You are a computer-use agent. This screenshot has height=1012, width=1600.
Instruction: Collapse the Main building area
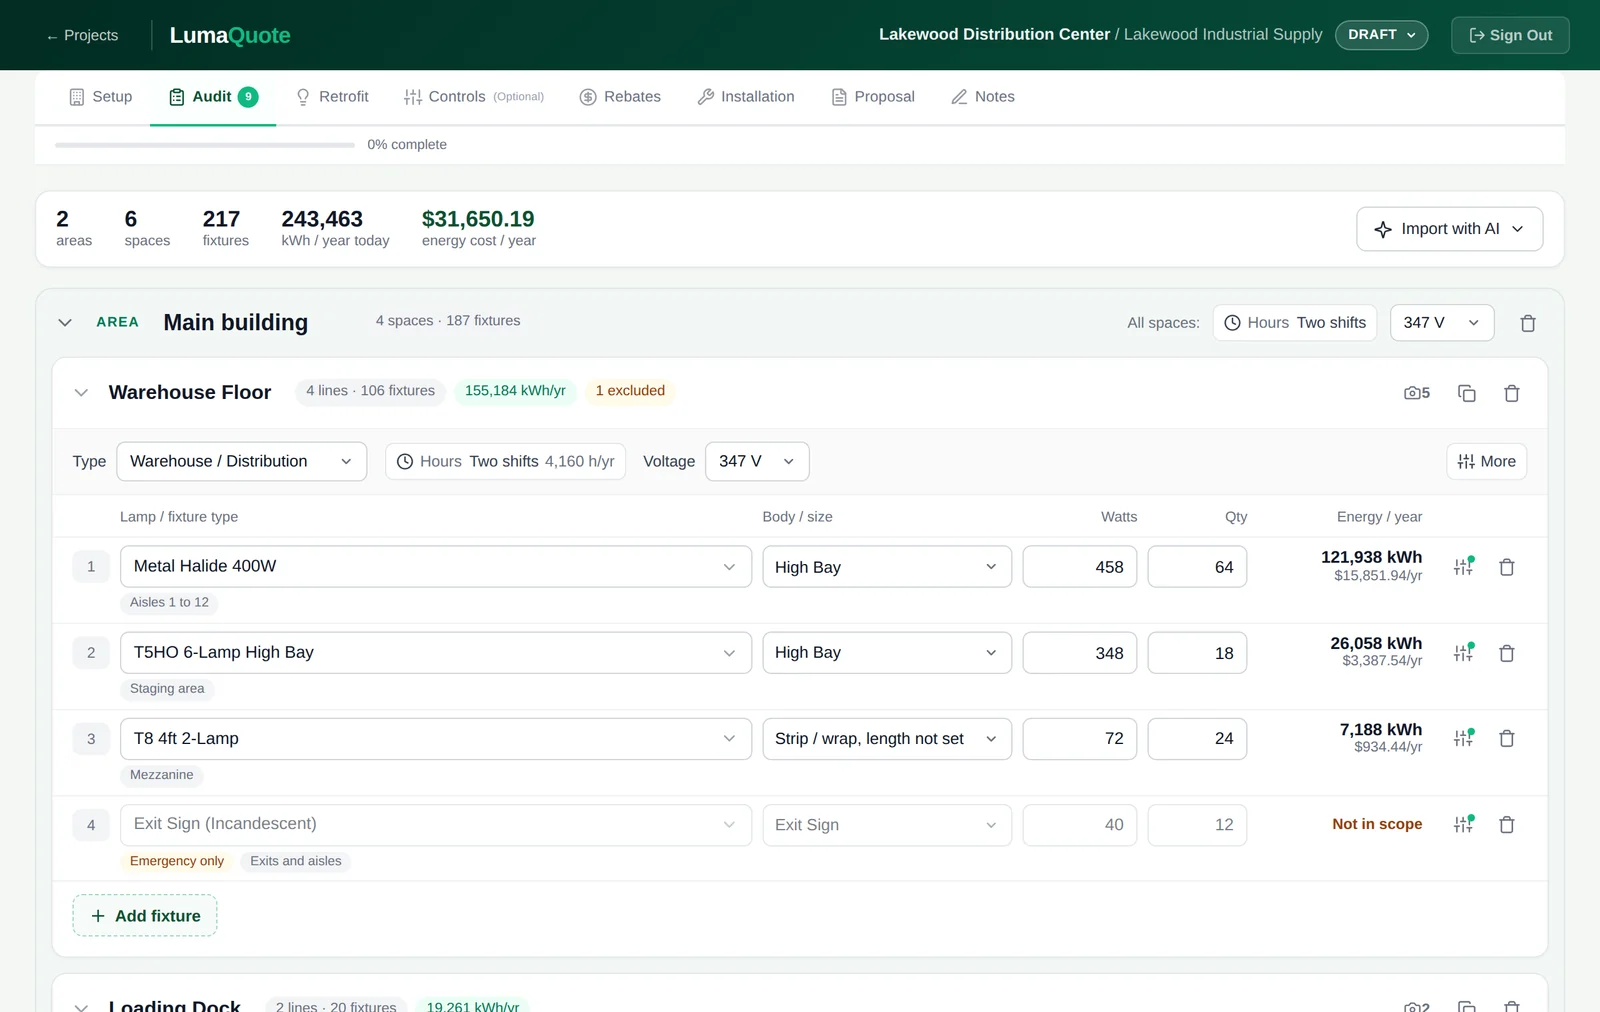[65, 322]
